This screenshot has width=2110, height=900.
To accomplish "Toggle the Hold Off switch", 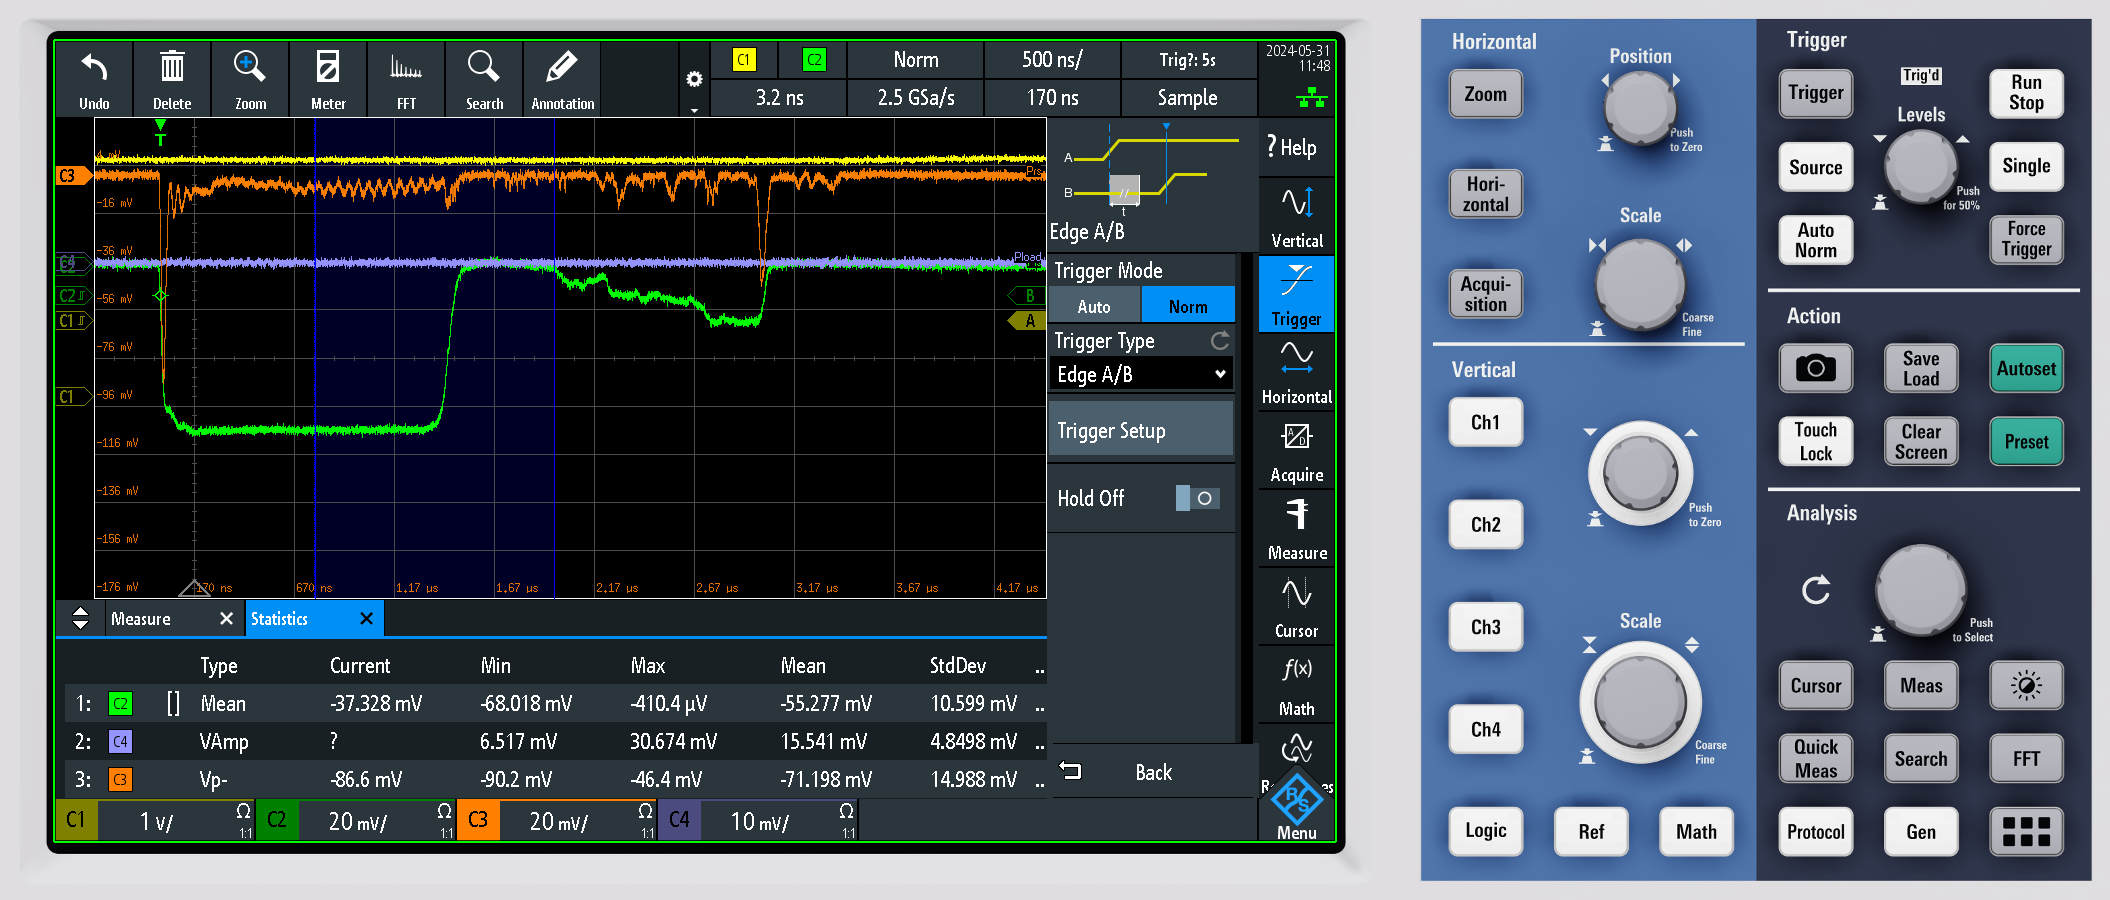I will tap(1197, 498).
